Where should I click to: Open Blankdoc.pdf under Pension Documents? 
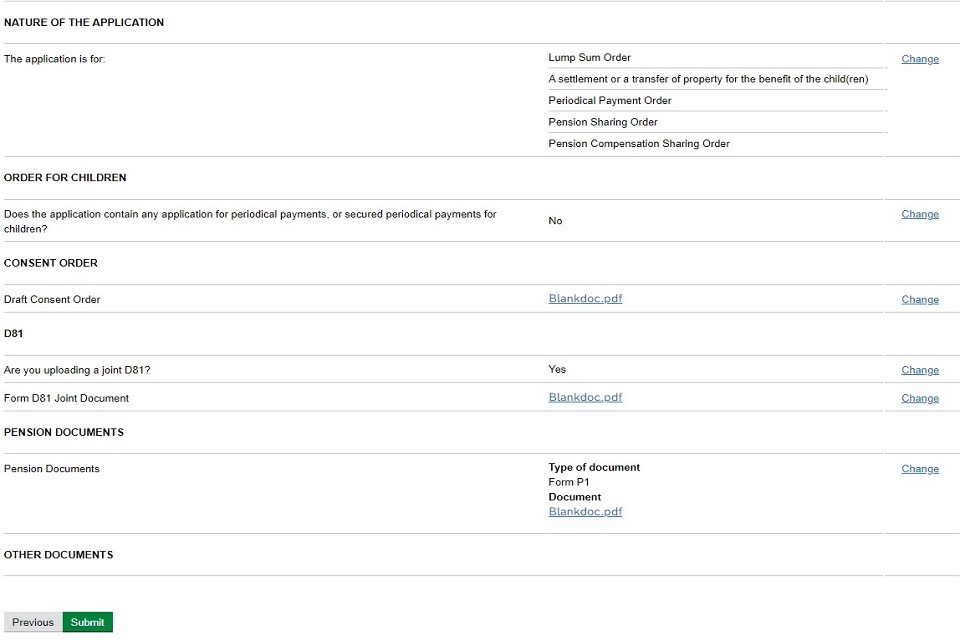(585, 511)
